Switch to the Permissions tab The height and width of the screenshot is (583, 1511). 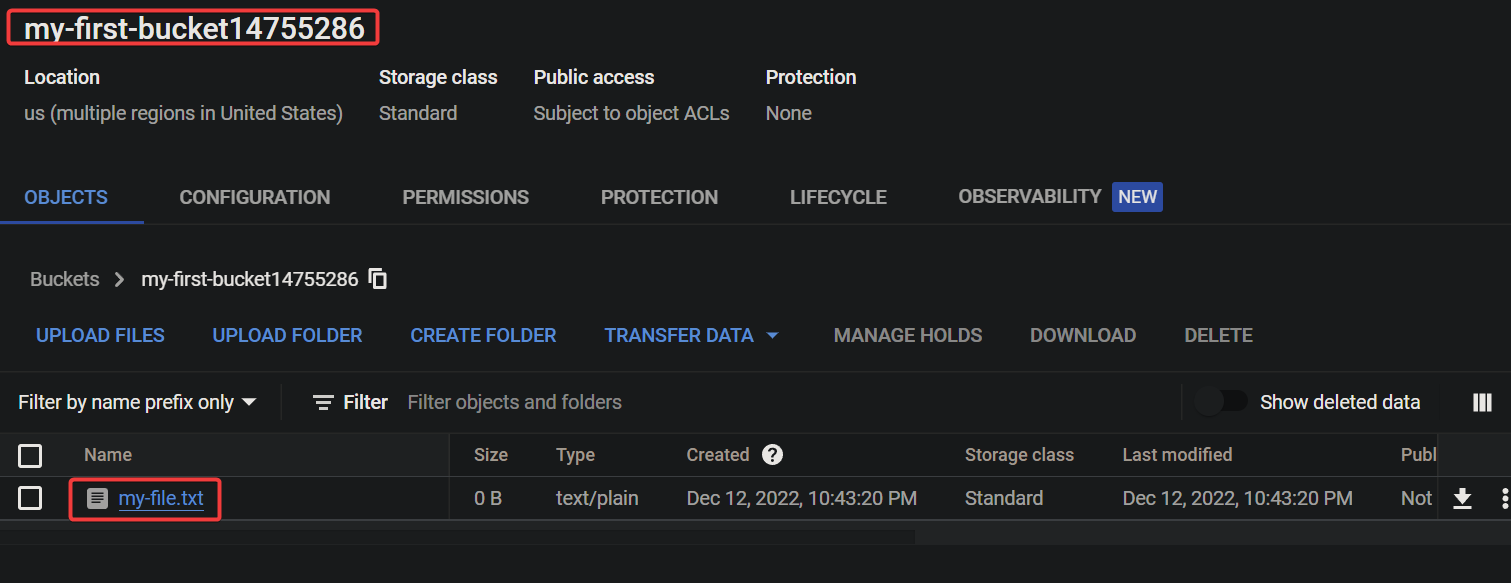tap(465, 197)
